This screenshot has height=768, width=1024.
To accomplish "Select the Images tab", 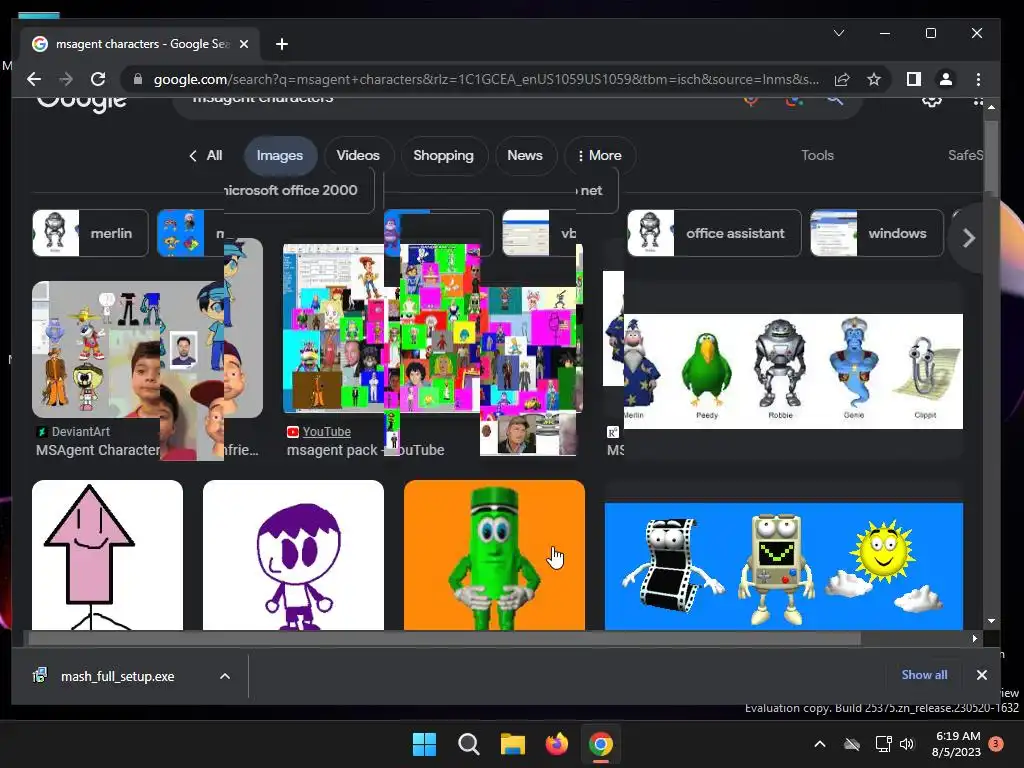I will tap(280, 155).
